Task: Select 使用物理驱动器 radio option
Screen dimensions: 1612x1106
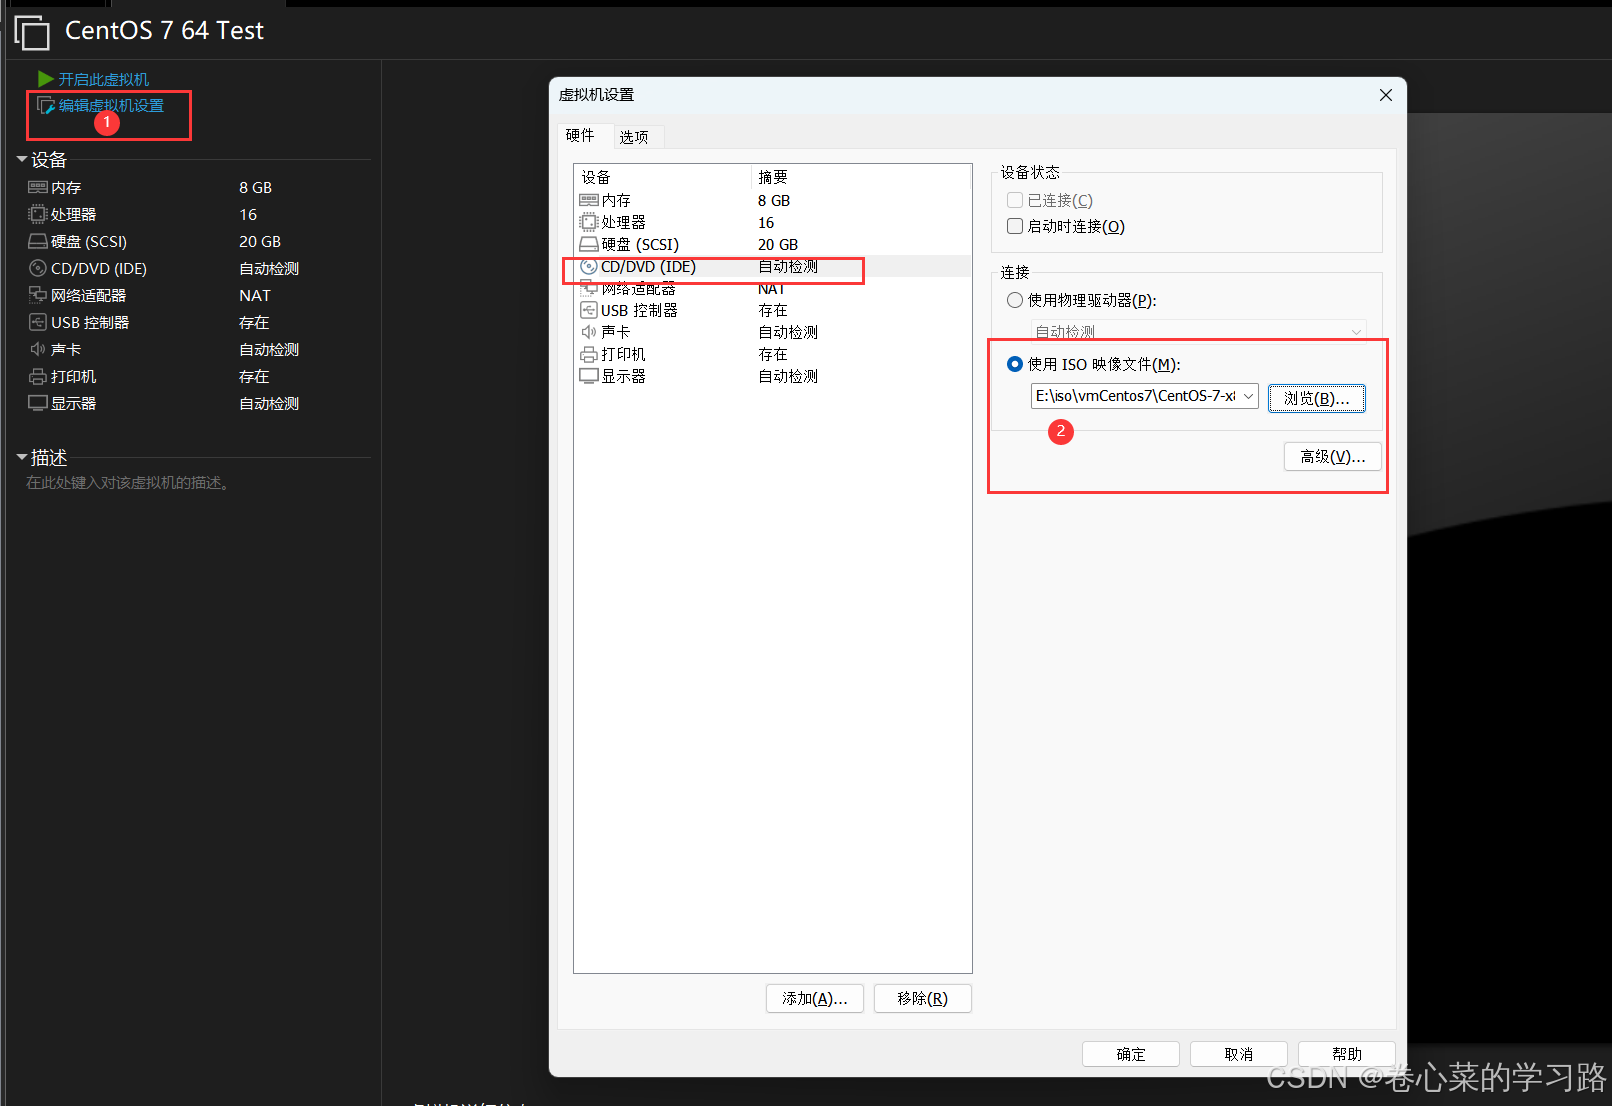Action: coord(1015,300)
